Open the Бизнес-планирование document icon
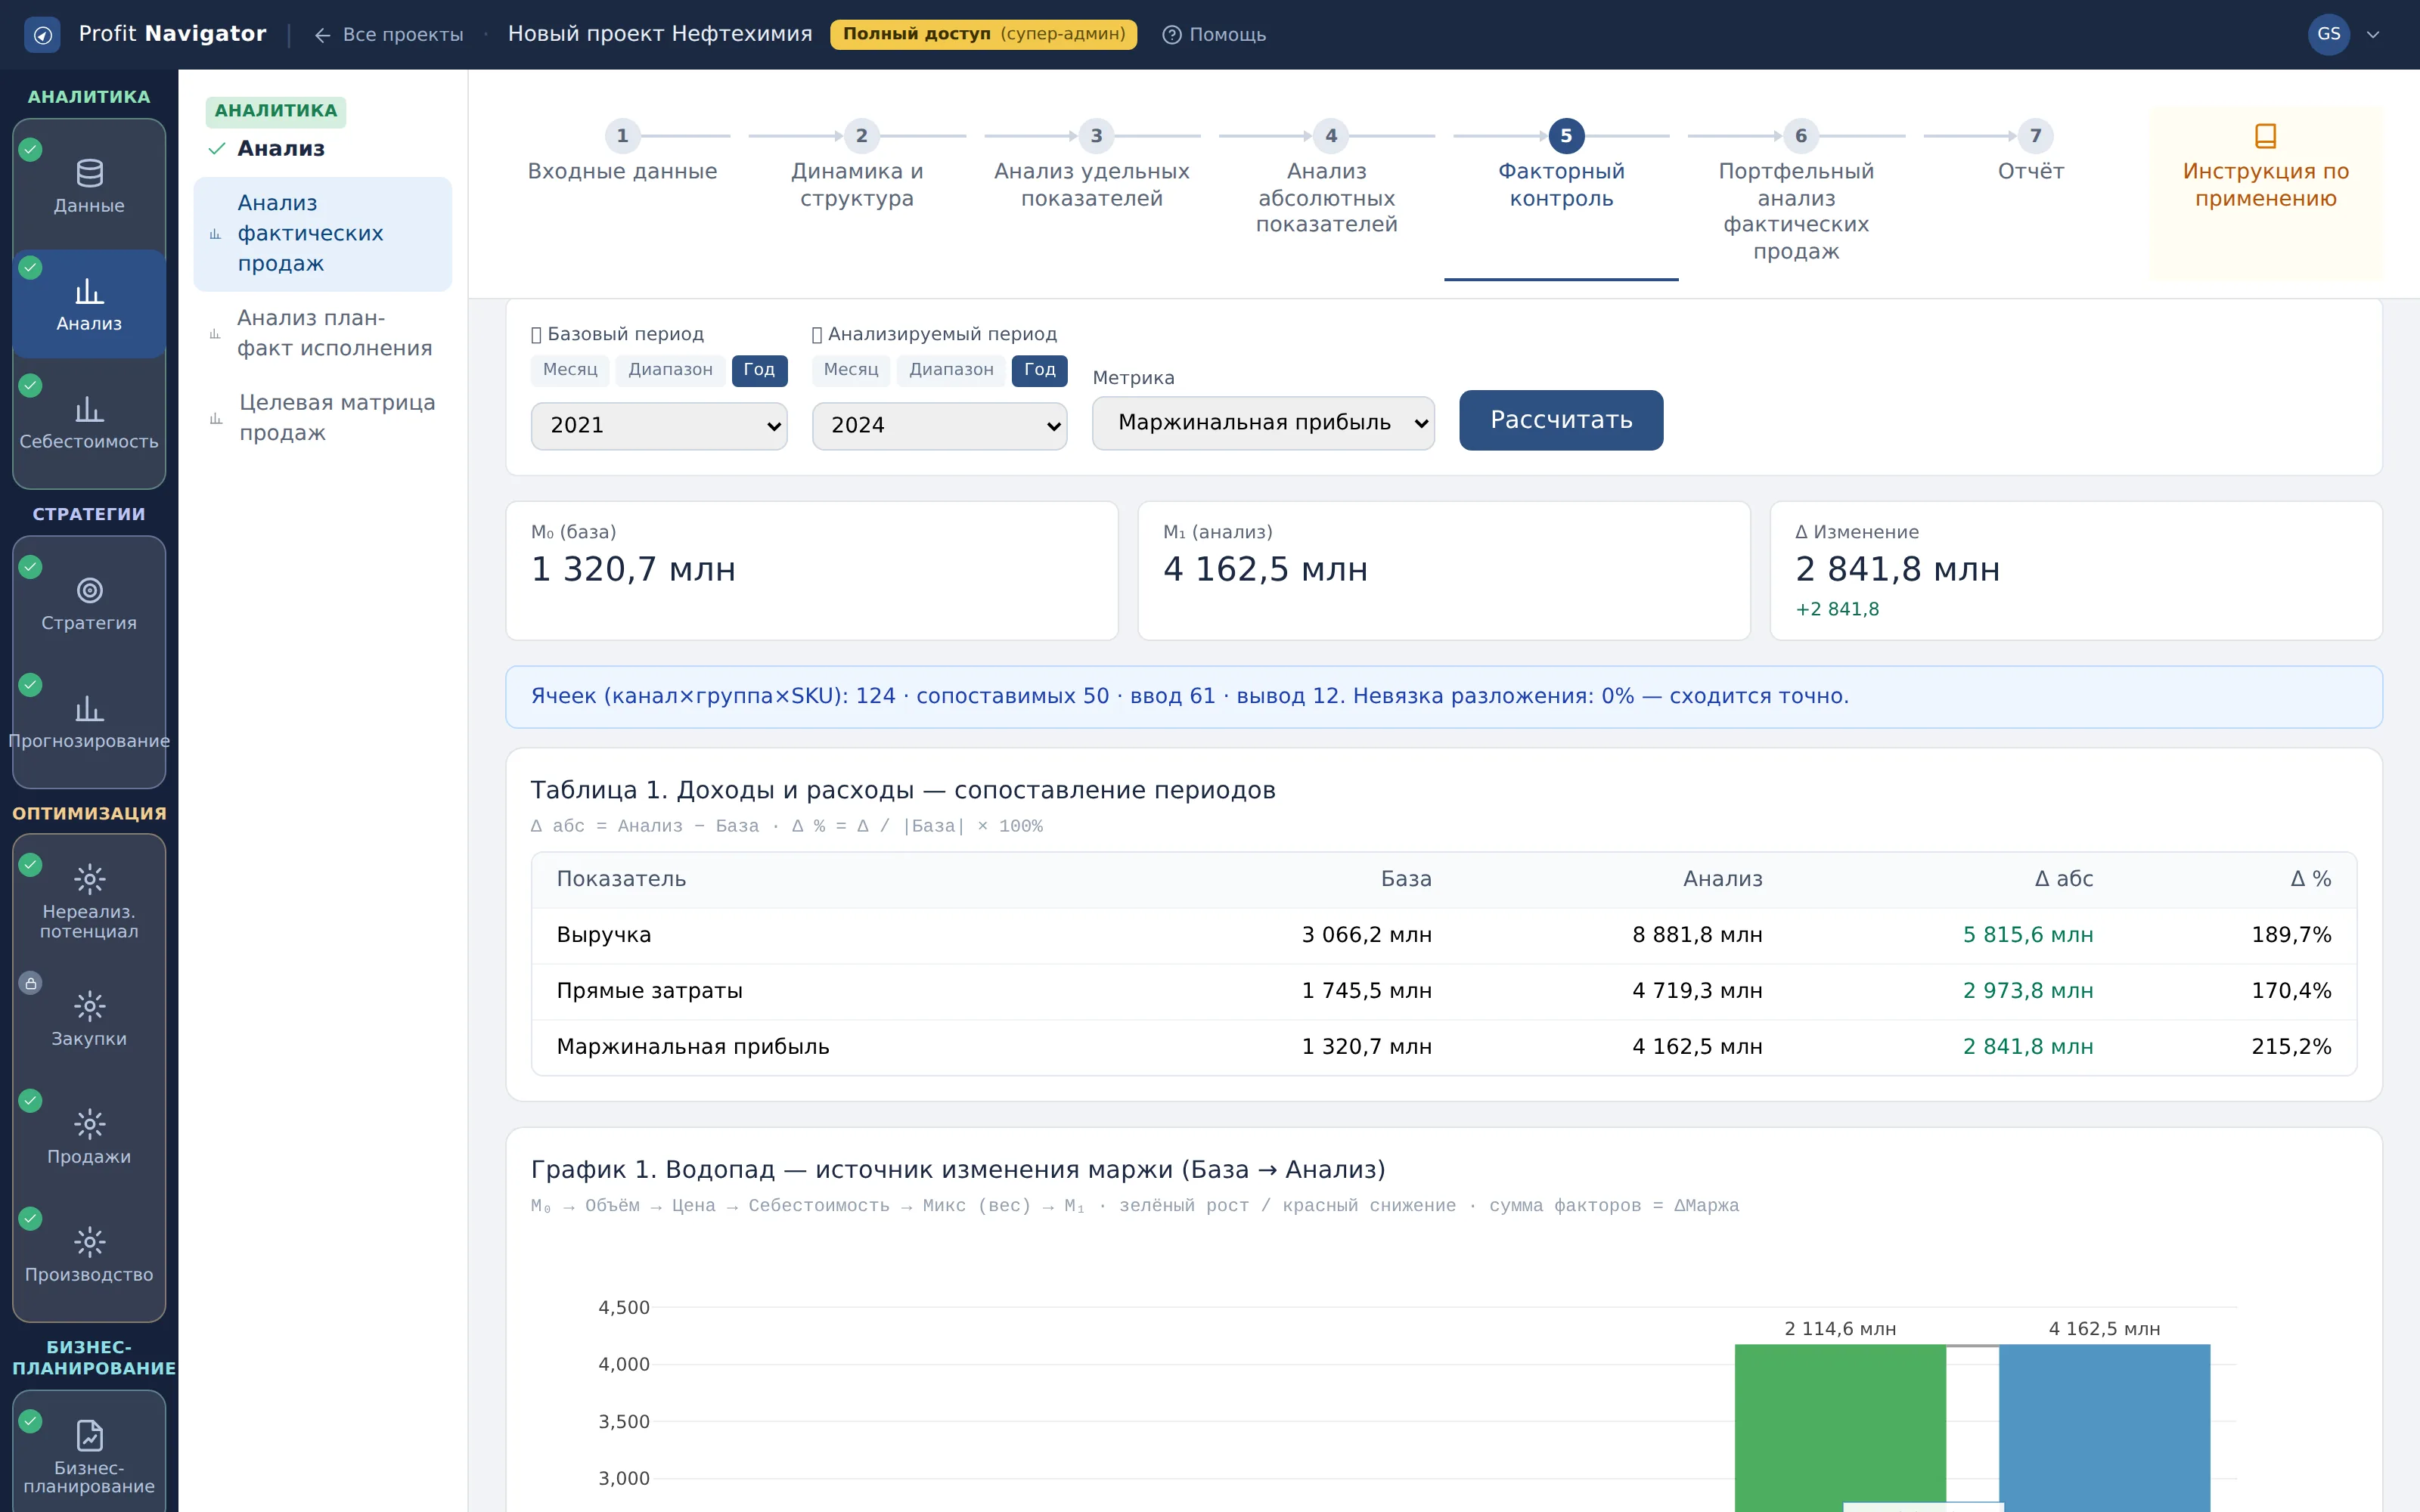 pos(89,1435)
